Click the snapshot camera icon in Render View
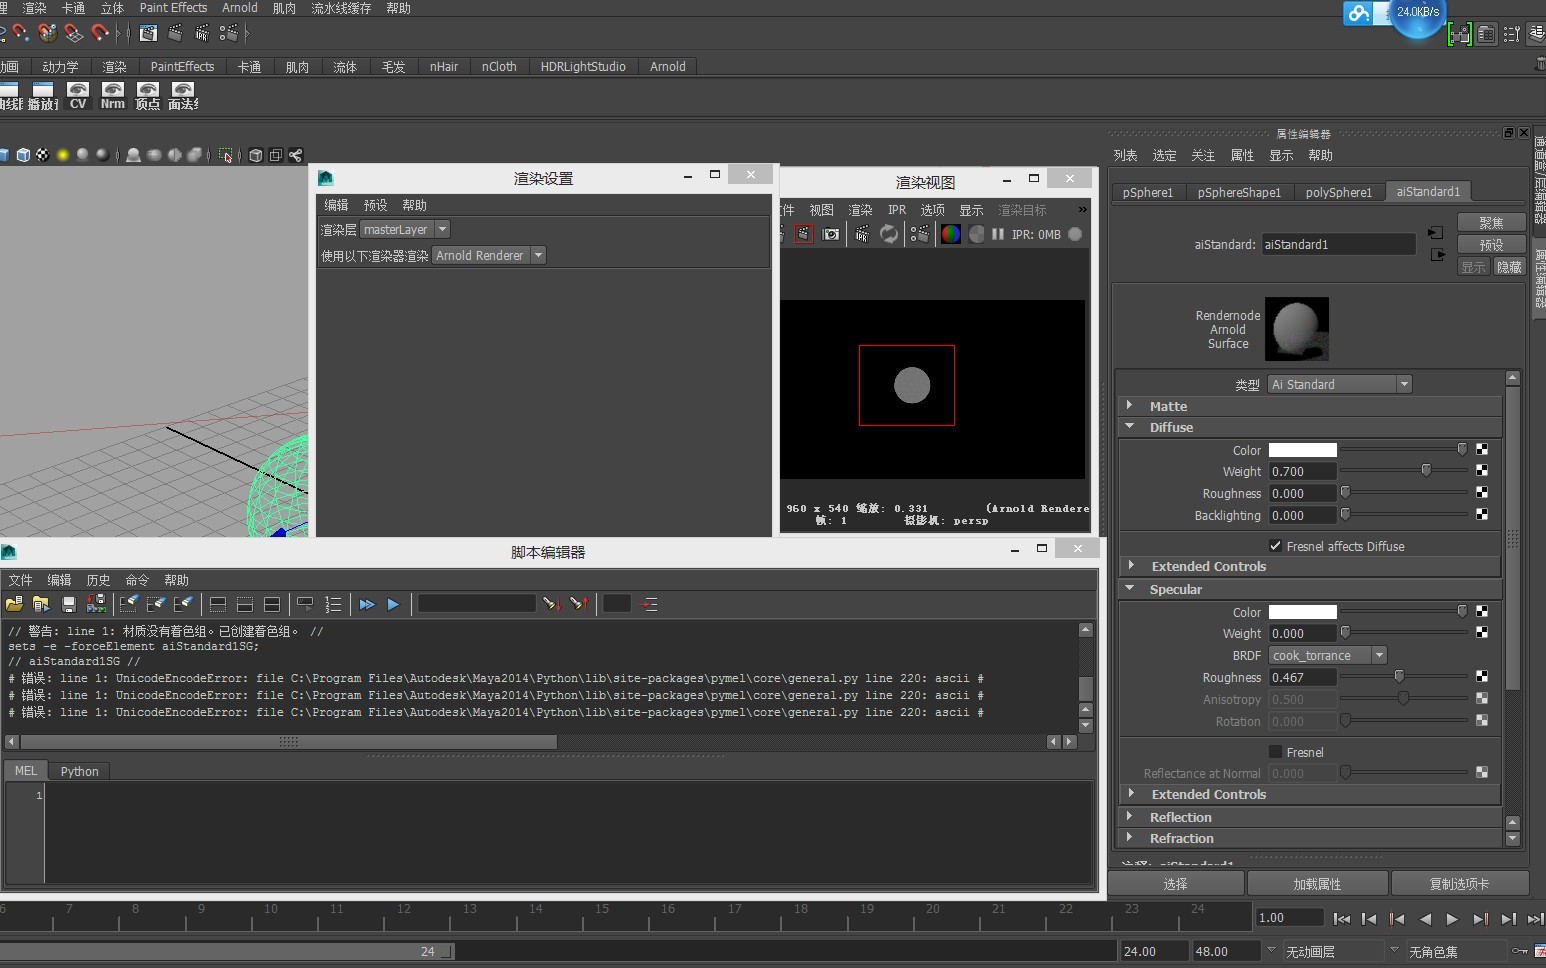 [x=831, y=234]
